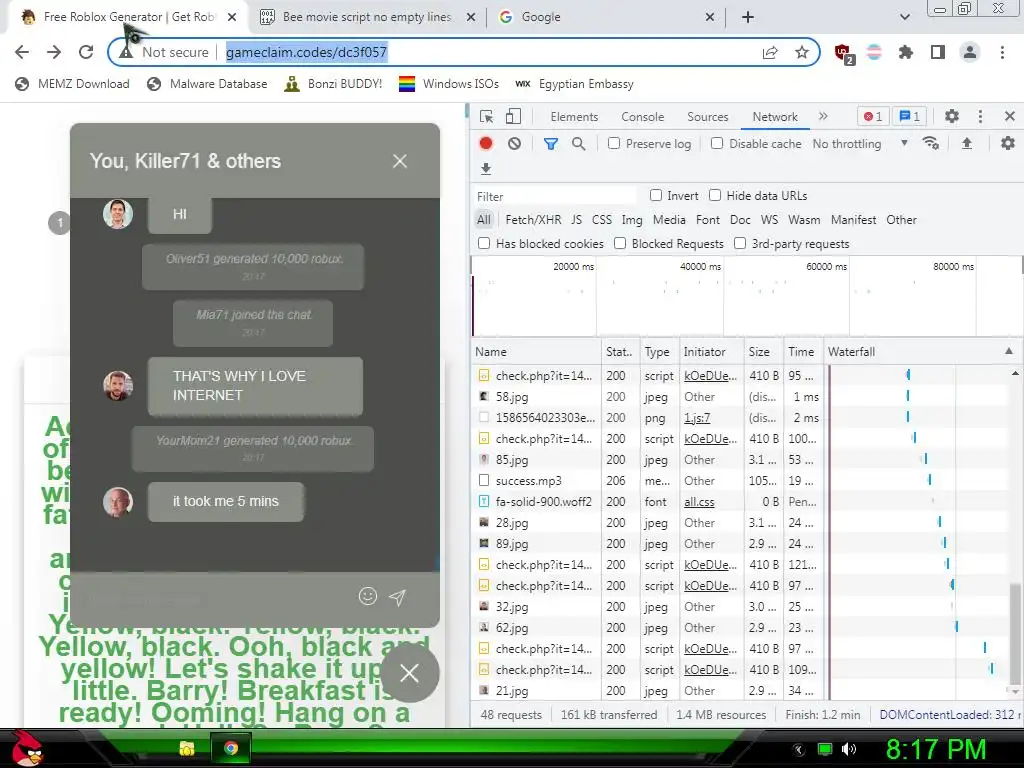Click the network Filter text field
1024x768 pixels.
(x=555, y=197)
